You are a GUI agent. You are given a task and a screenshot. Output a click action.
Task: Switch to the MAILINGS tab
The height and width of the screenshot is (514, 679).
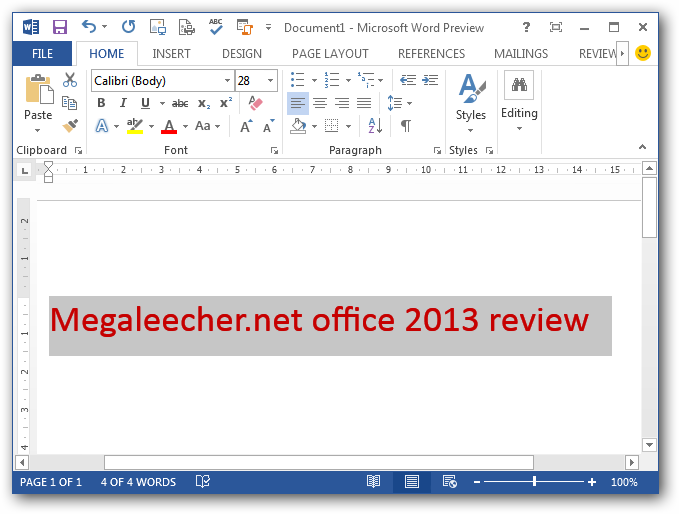[x=521, y=54]
